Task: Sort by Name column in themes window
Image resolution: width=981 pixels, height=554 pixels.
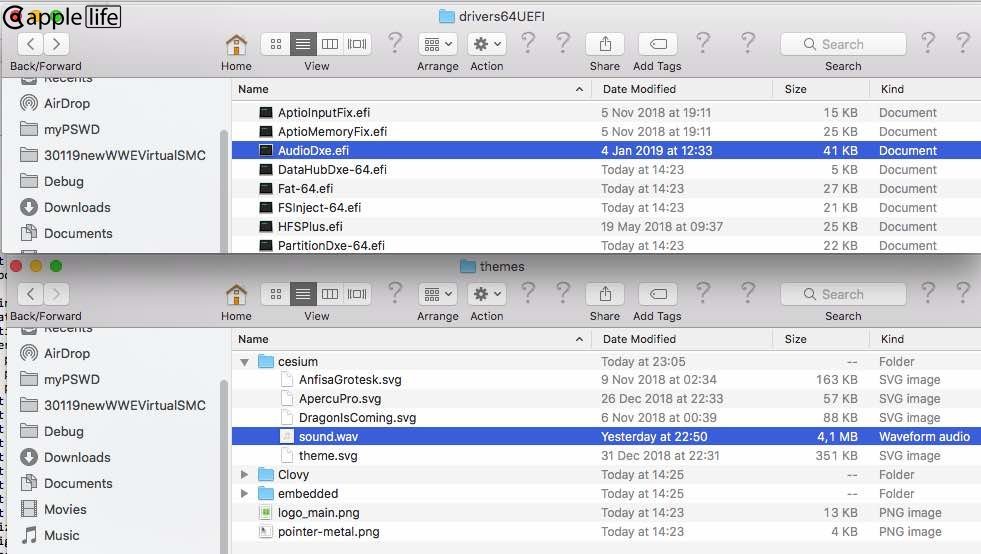Action: coord(410,339)
